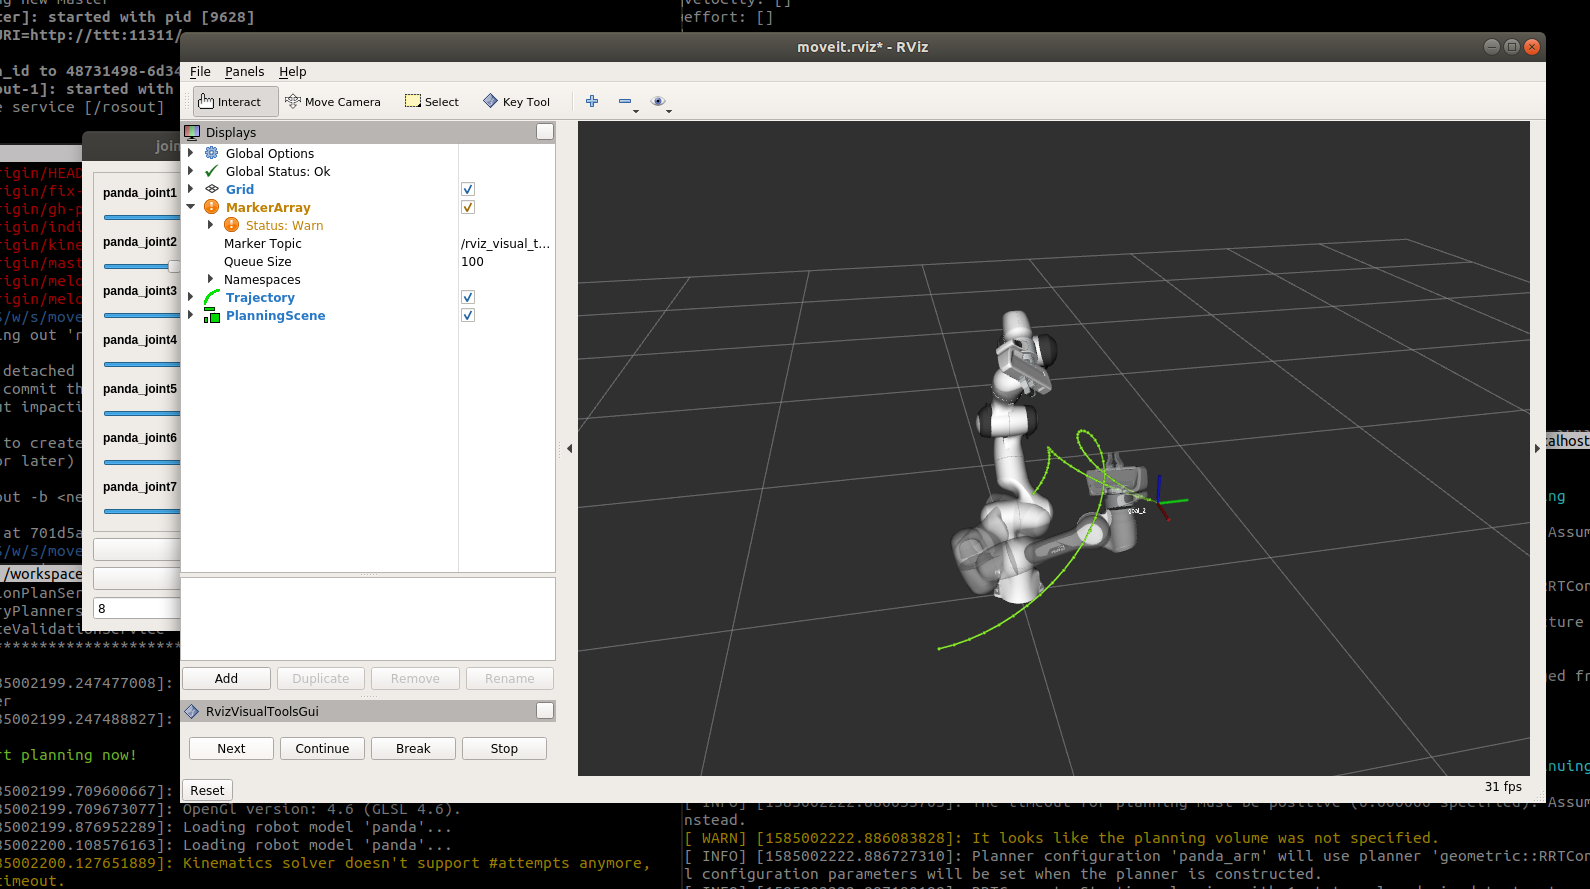Select the Queue Size property row

(368, 261)
